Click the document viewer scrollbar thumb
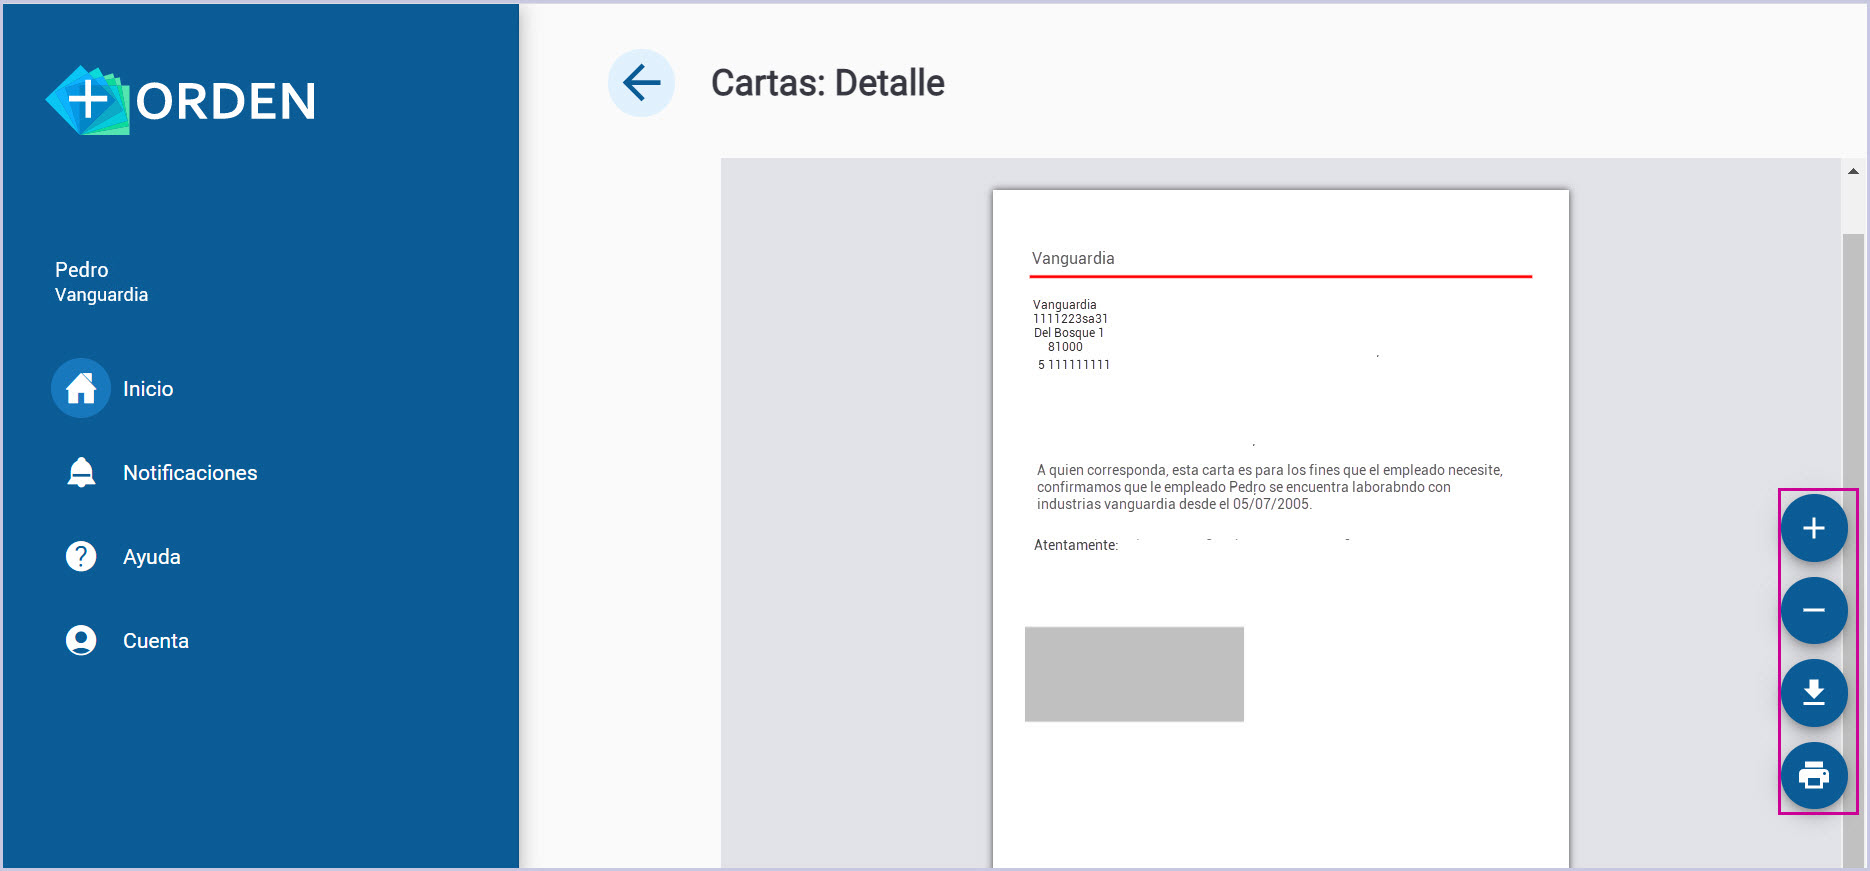The width and height of the screenshot is (1870, 871). pos(1853,500)
